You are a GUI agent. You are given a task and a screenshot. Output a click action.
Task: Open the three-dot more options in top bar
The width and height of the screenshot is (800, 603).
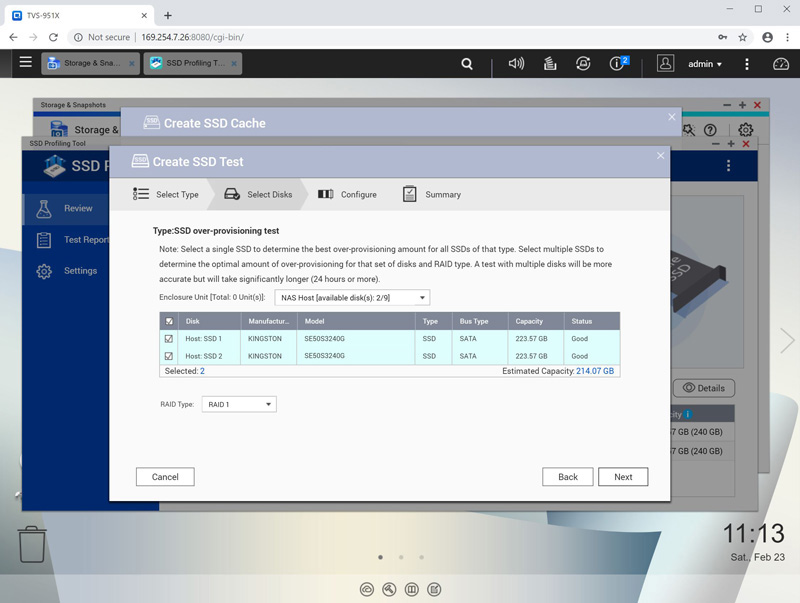(x=747, y=64)
